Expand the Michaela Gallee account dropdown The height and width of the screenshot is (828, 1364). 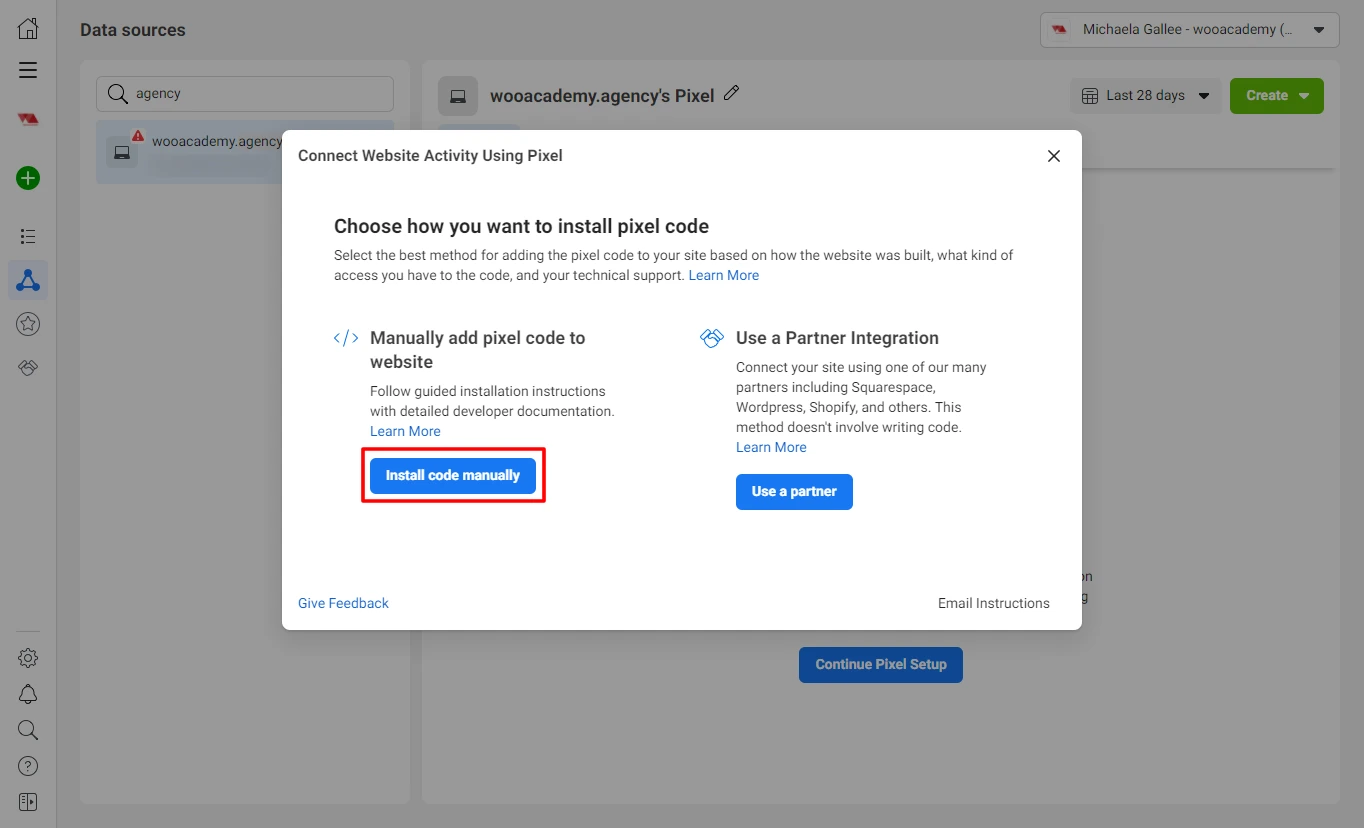1189,30
